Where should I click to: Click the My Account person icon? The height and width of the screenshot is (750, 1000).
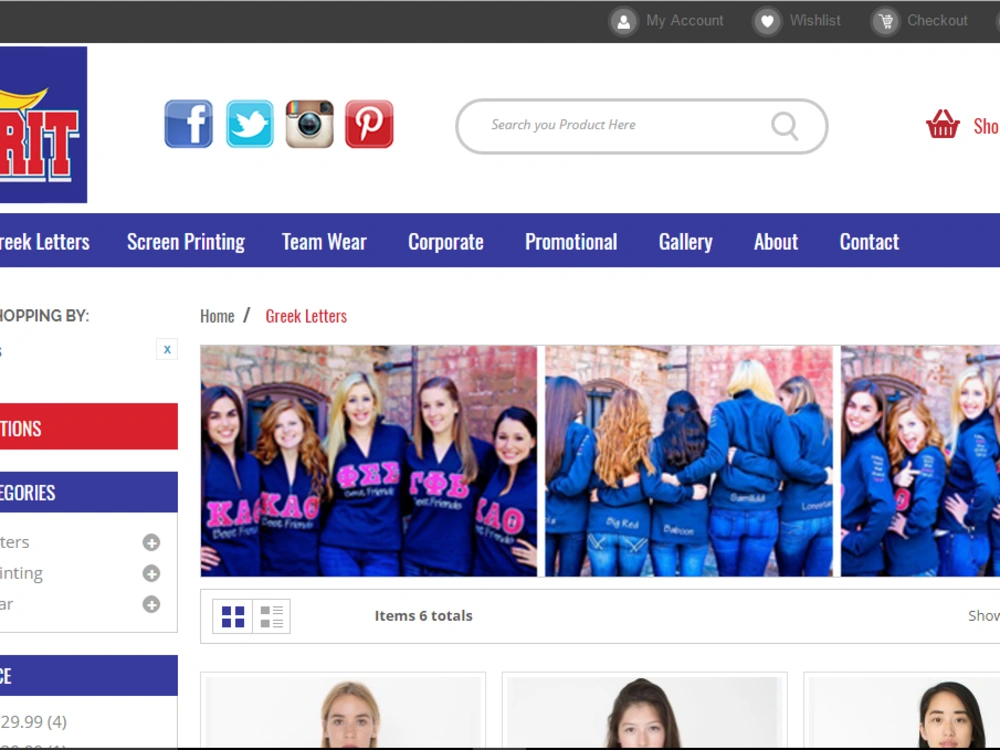623,22
